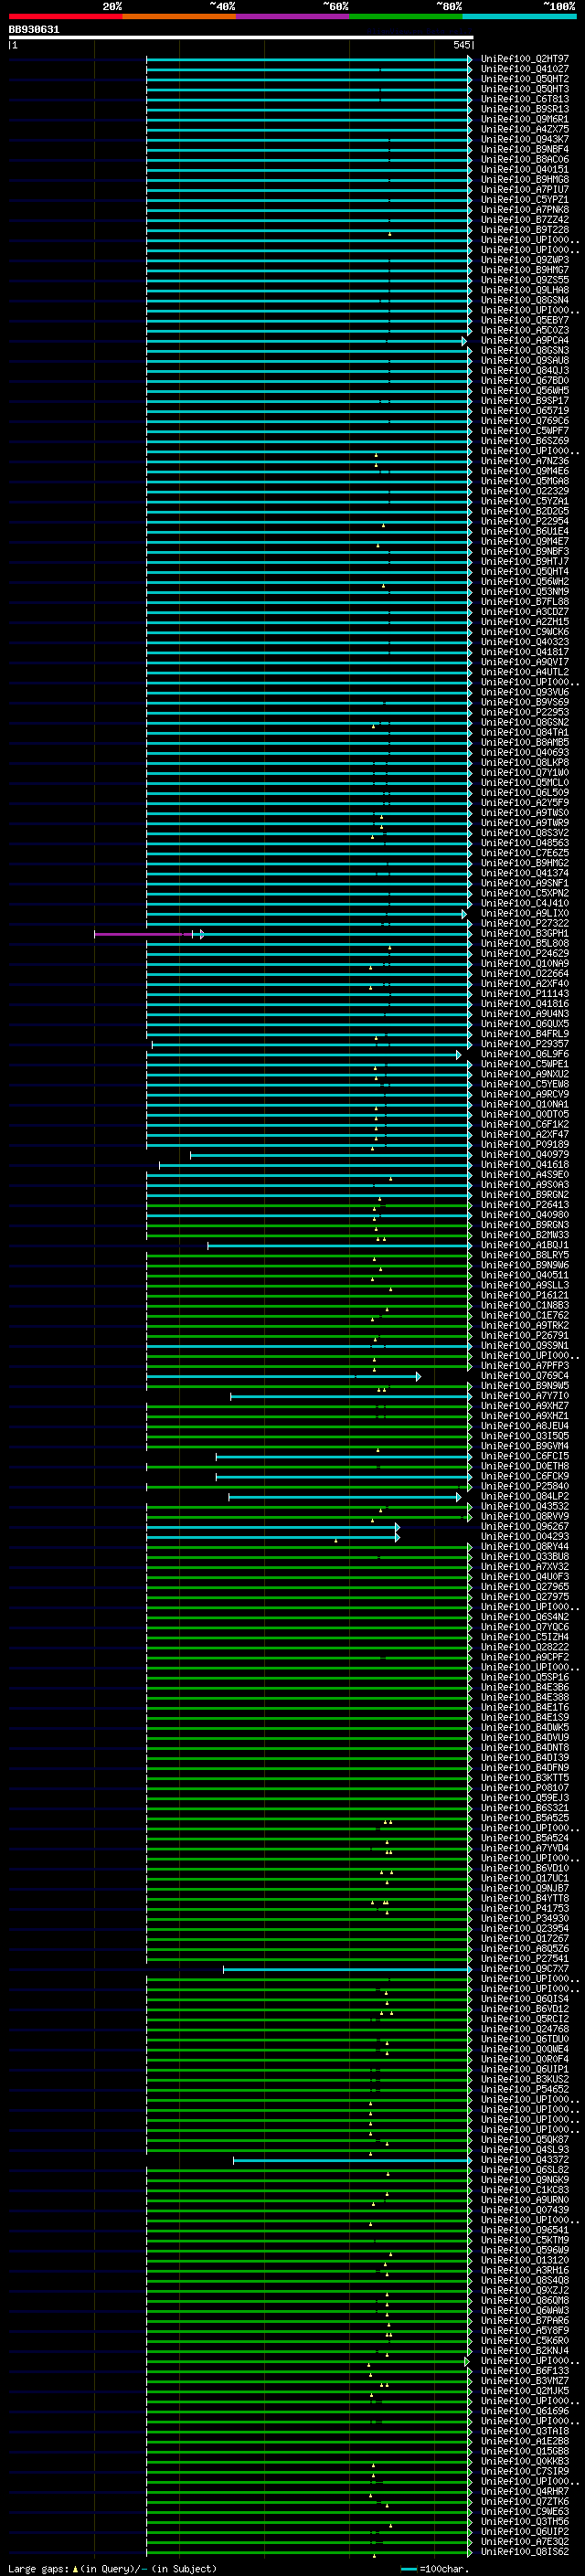Select the UniRef100_A9PCA4 label
585x2576 pixels.
525,340
